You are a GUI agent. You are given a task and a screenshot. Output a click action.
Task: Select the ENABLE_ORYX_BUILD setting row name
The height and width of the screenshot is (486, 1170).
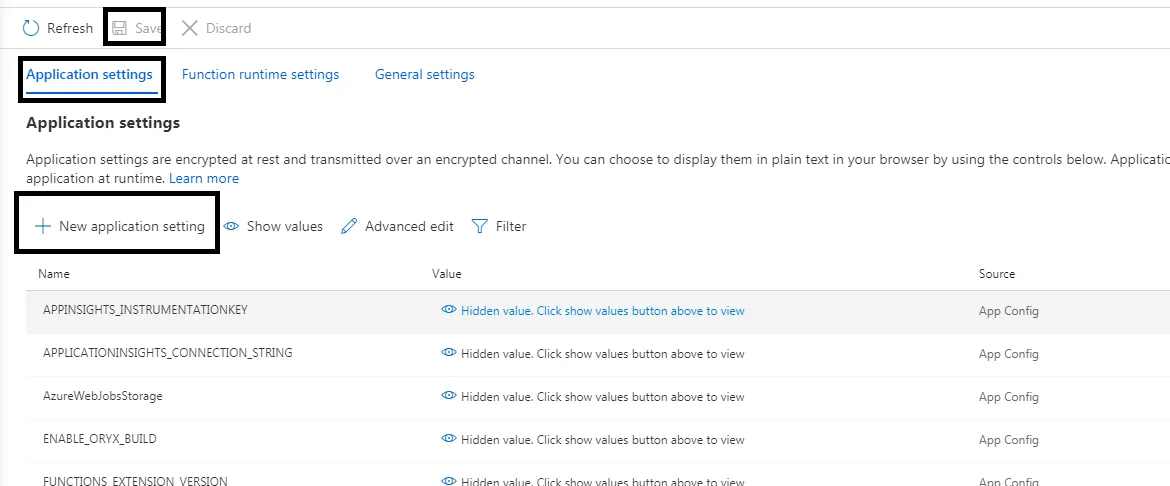point(99,439)
